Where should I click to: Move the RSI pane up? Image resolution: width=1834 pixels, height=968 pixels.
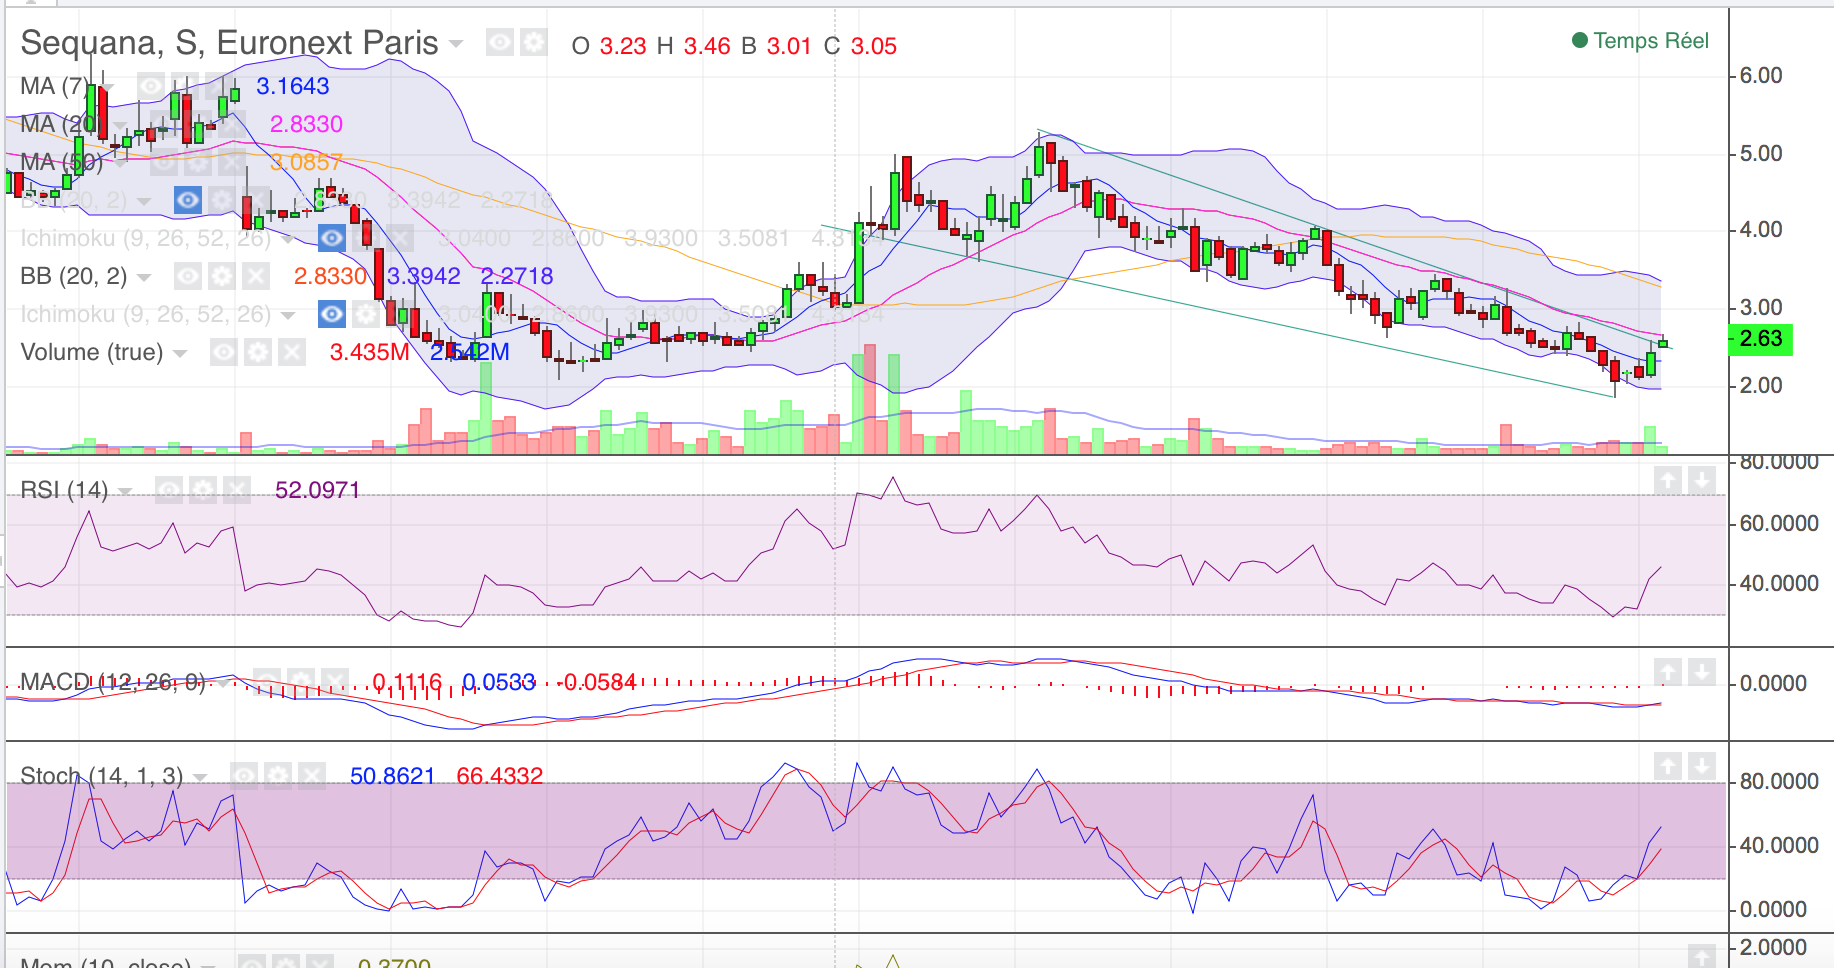coord(1667,481)
